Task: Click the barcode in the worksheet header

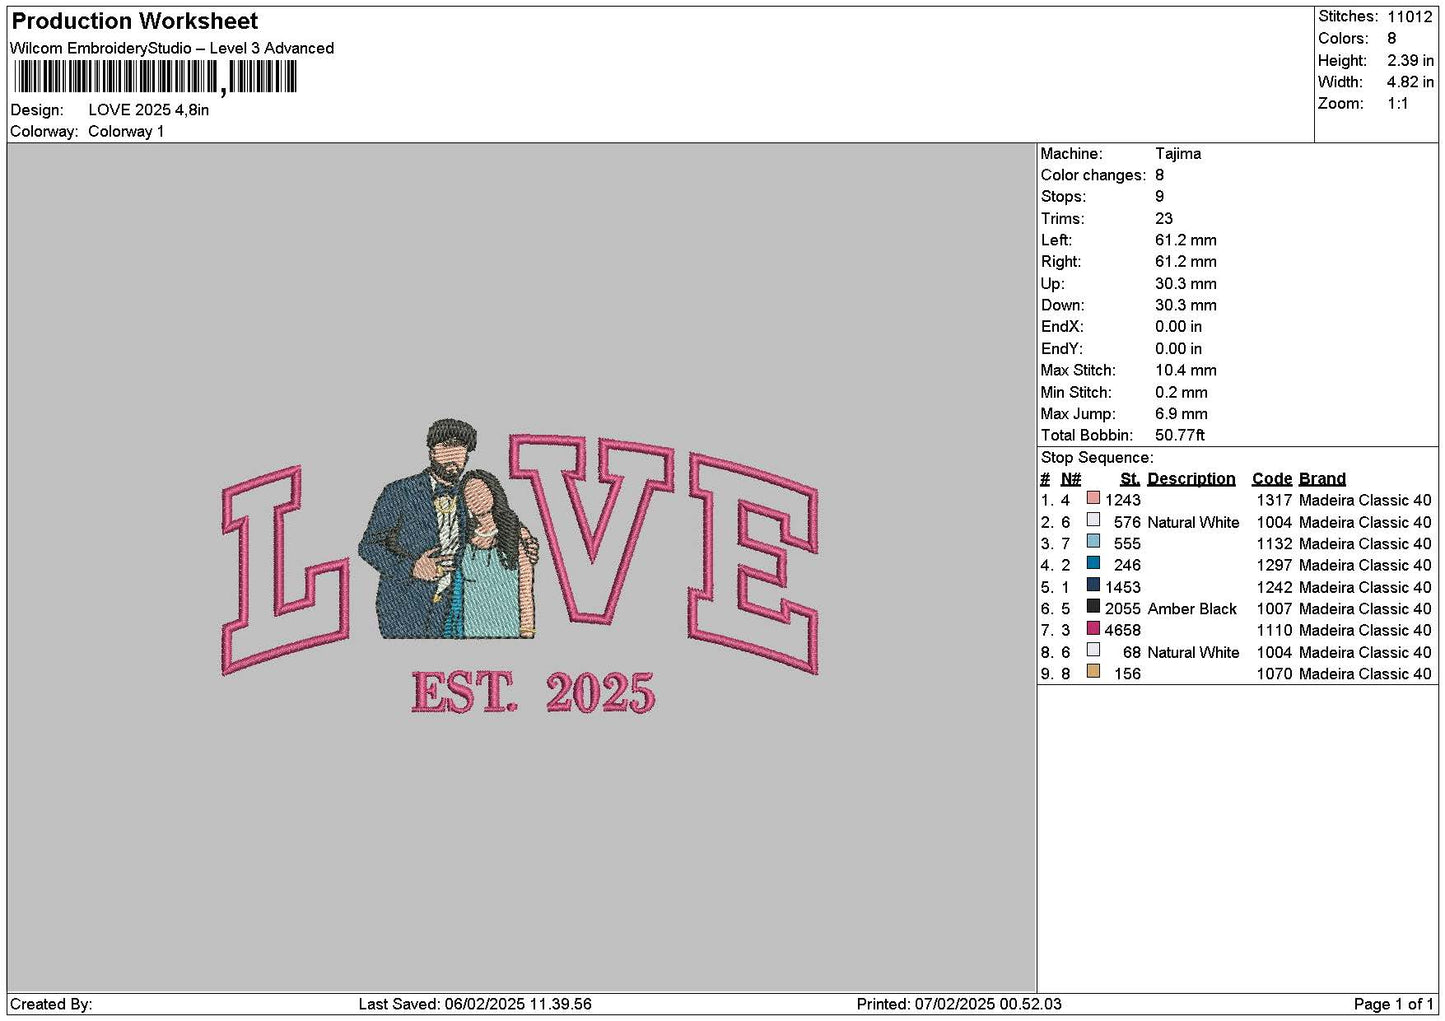Action: (x=156, y=77)
